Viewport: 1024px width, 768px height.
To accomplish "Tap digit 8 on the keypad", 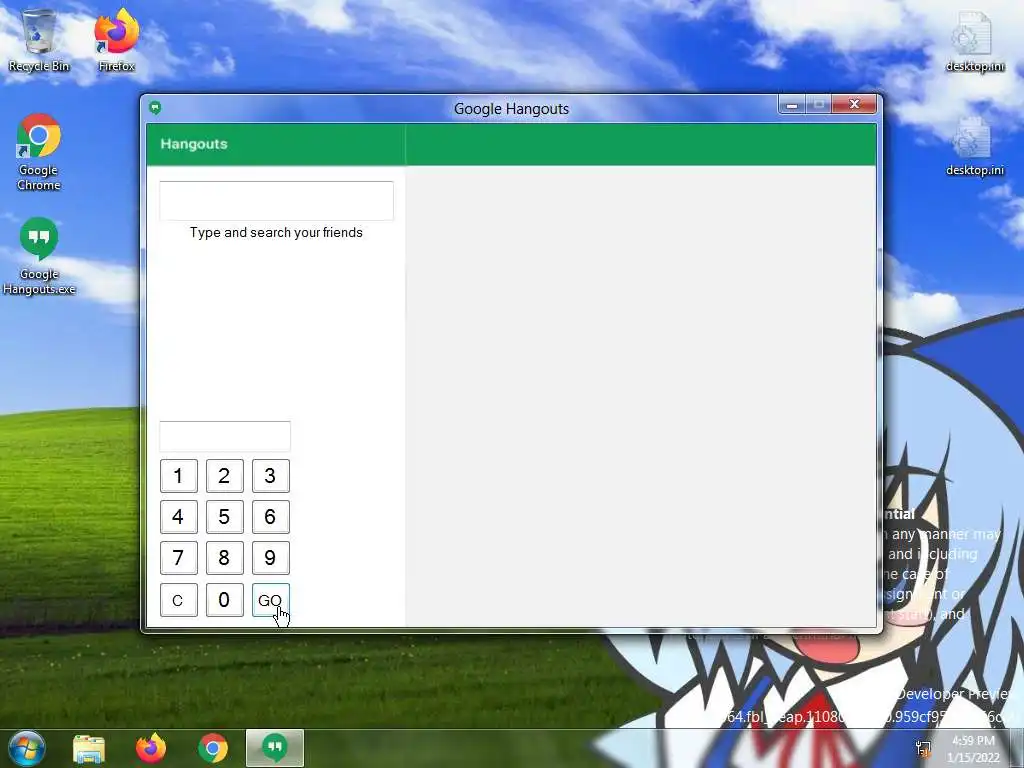I will 225,558.
